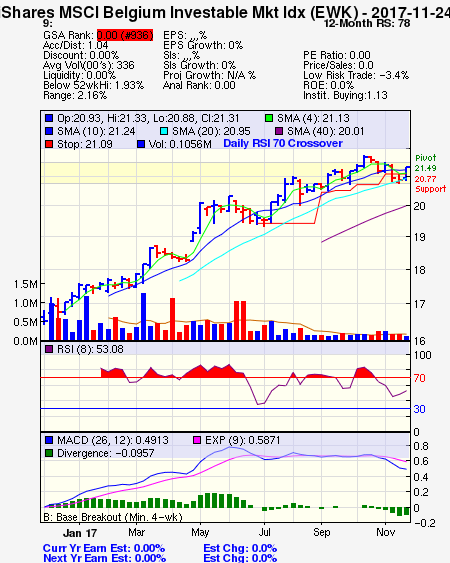Click the Nov date axis label

tap(386, 532)
